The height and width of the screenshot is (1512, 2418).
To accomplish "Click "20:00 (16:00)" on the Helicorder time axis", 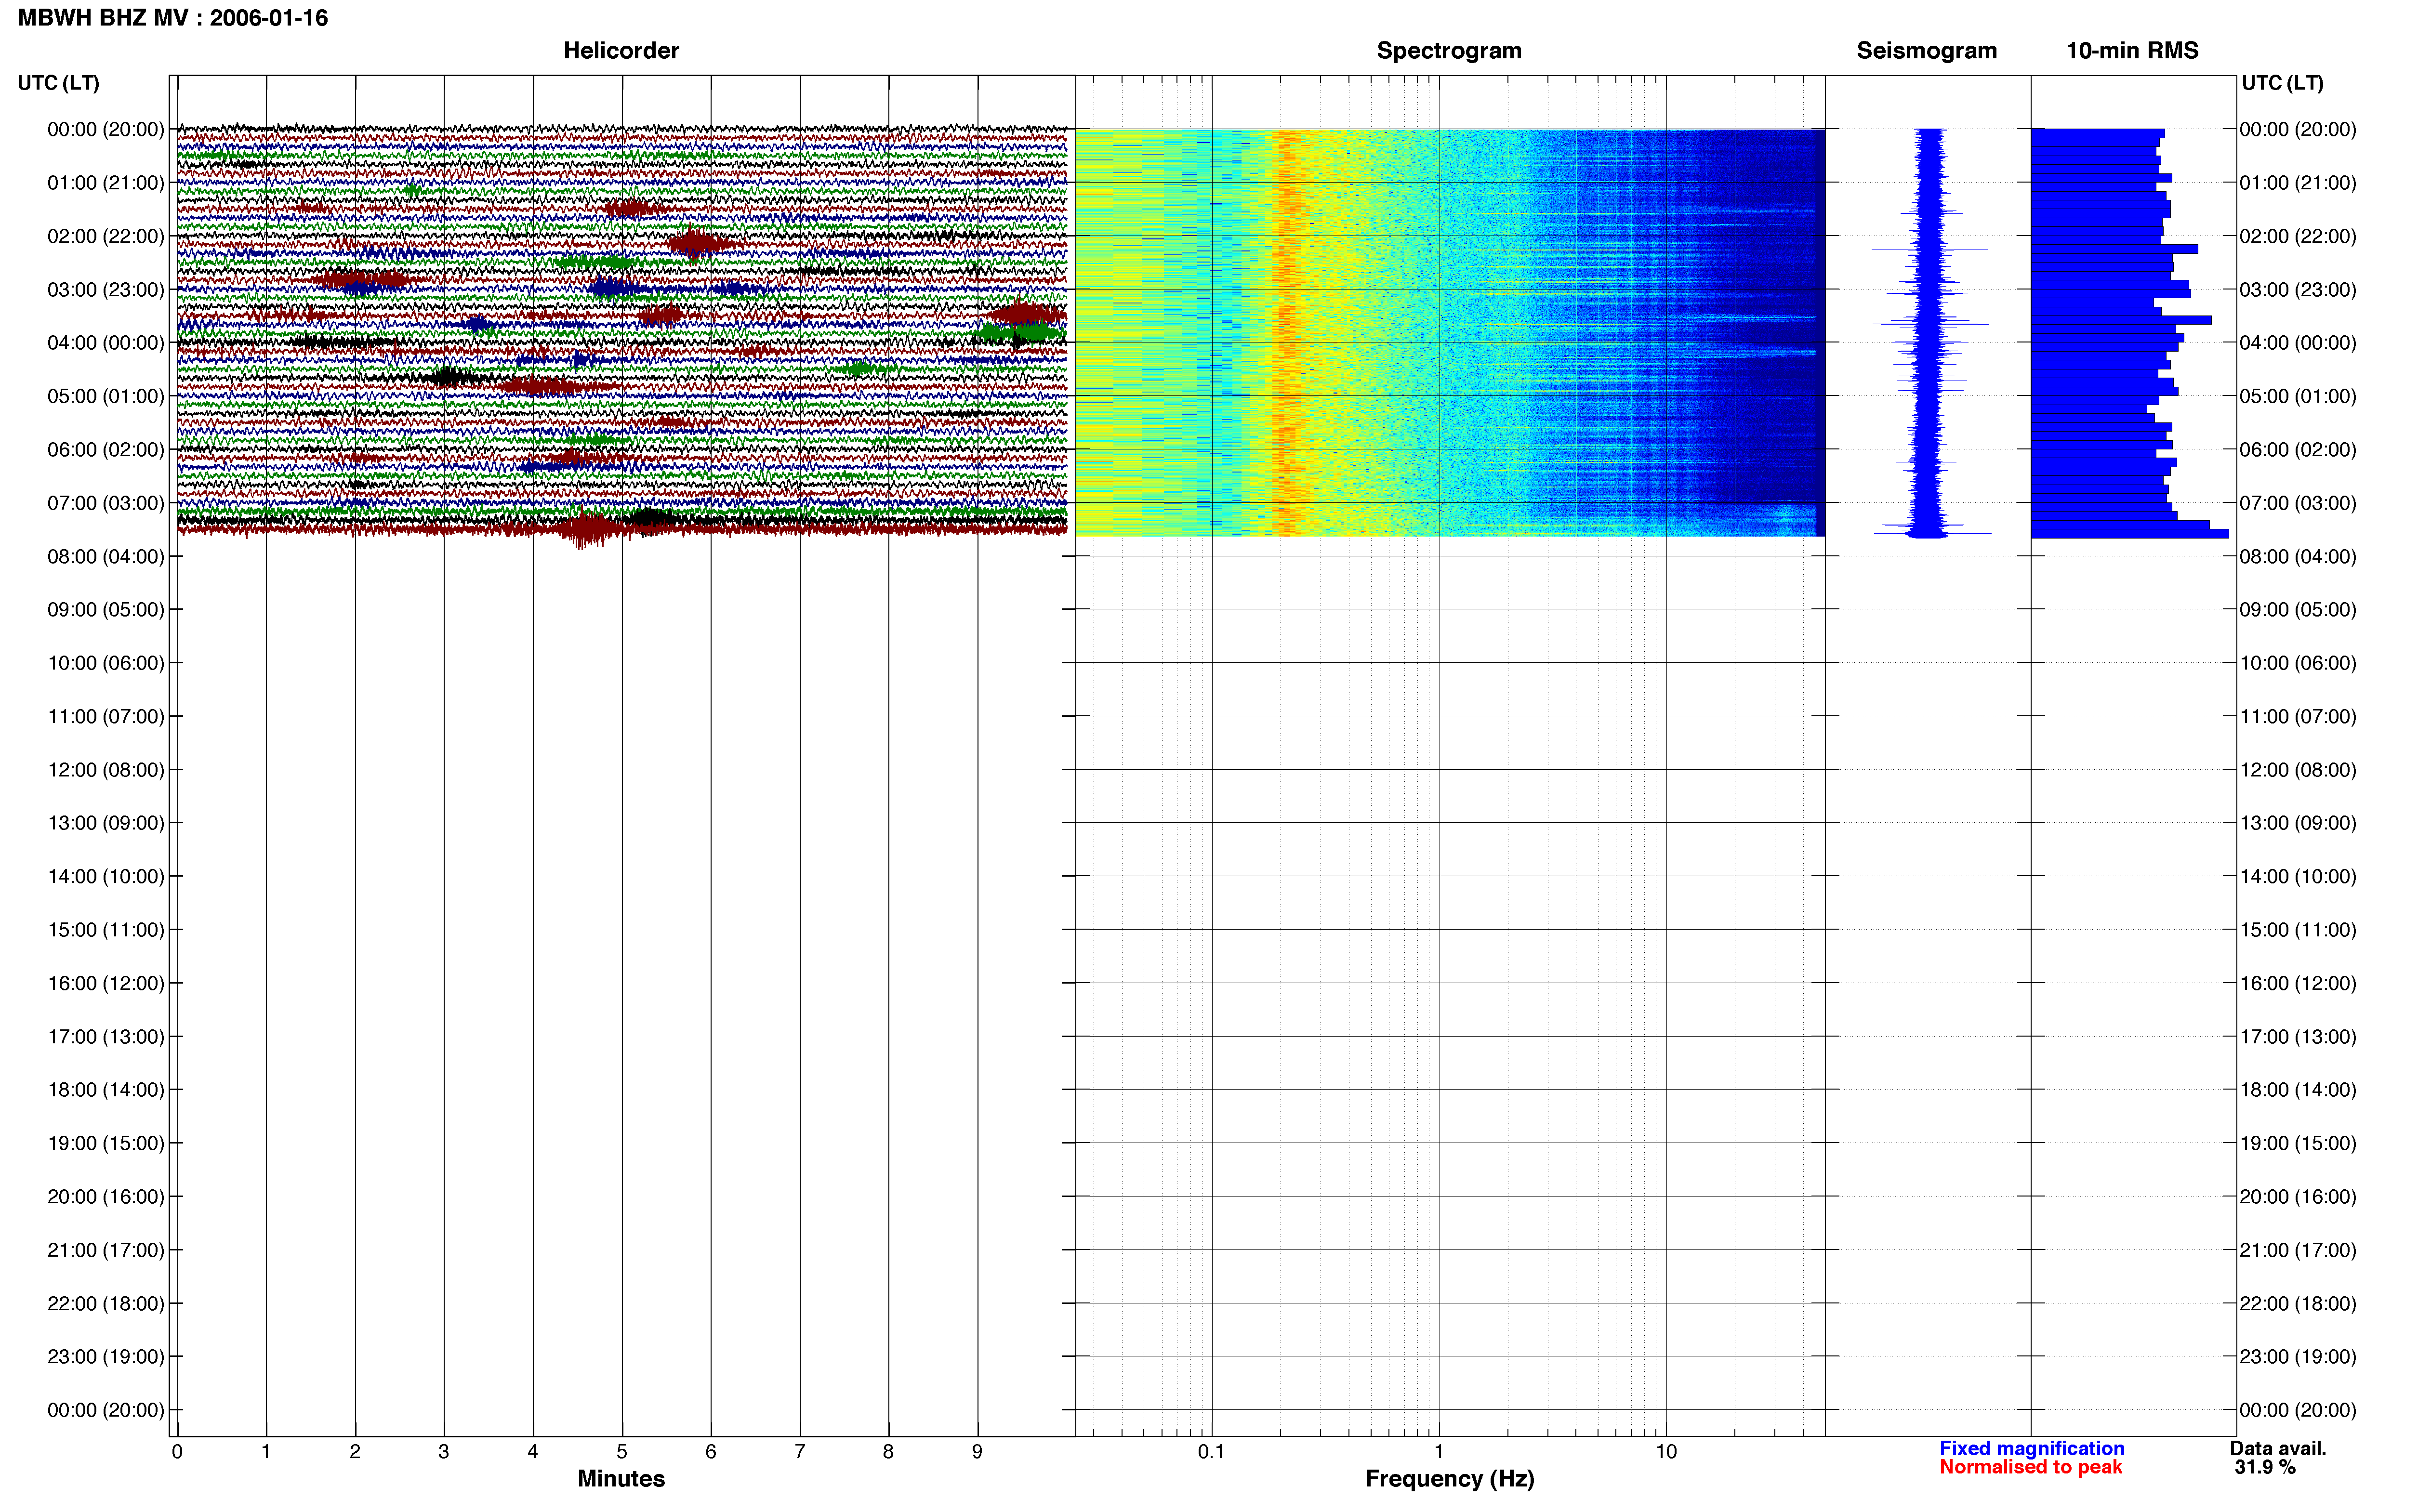I will pos(106,1197).
